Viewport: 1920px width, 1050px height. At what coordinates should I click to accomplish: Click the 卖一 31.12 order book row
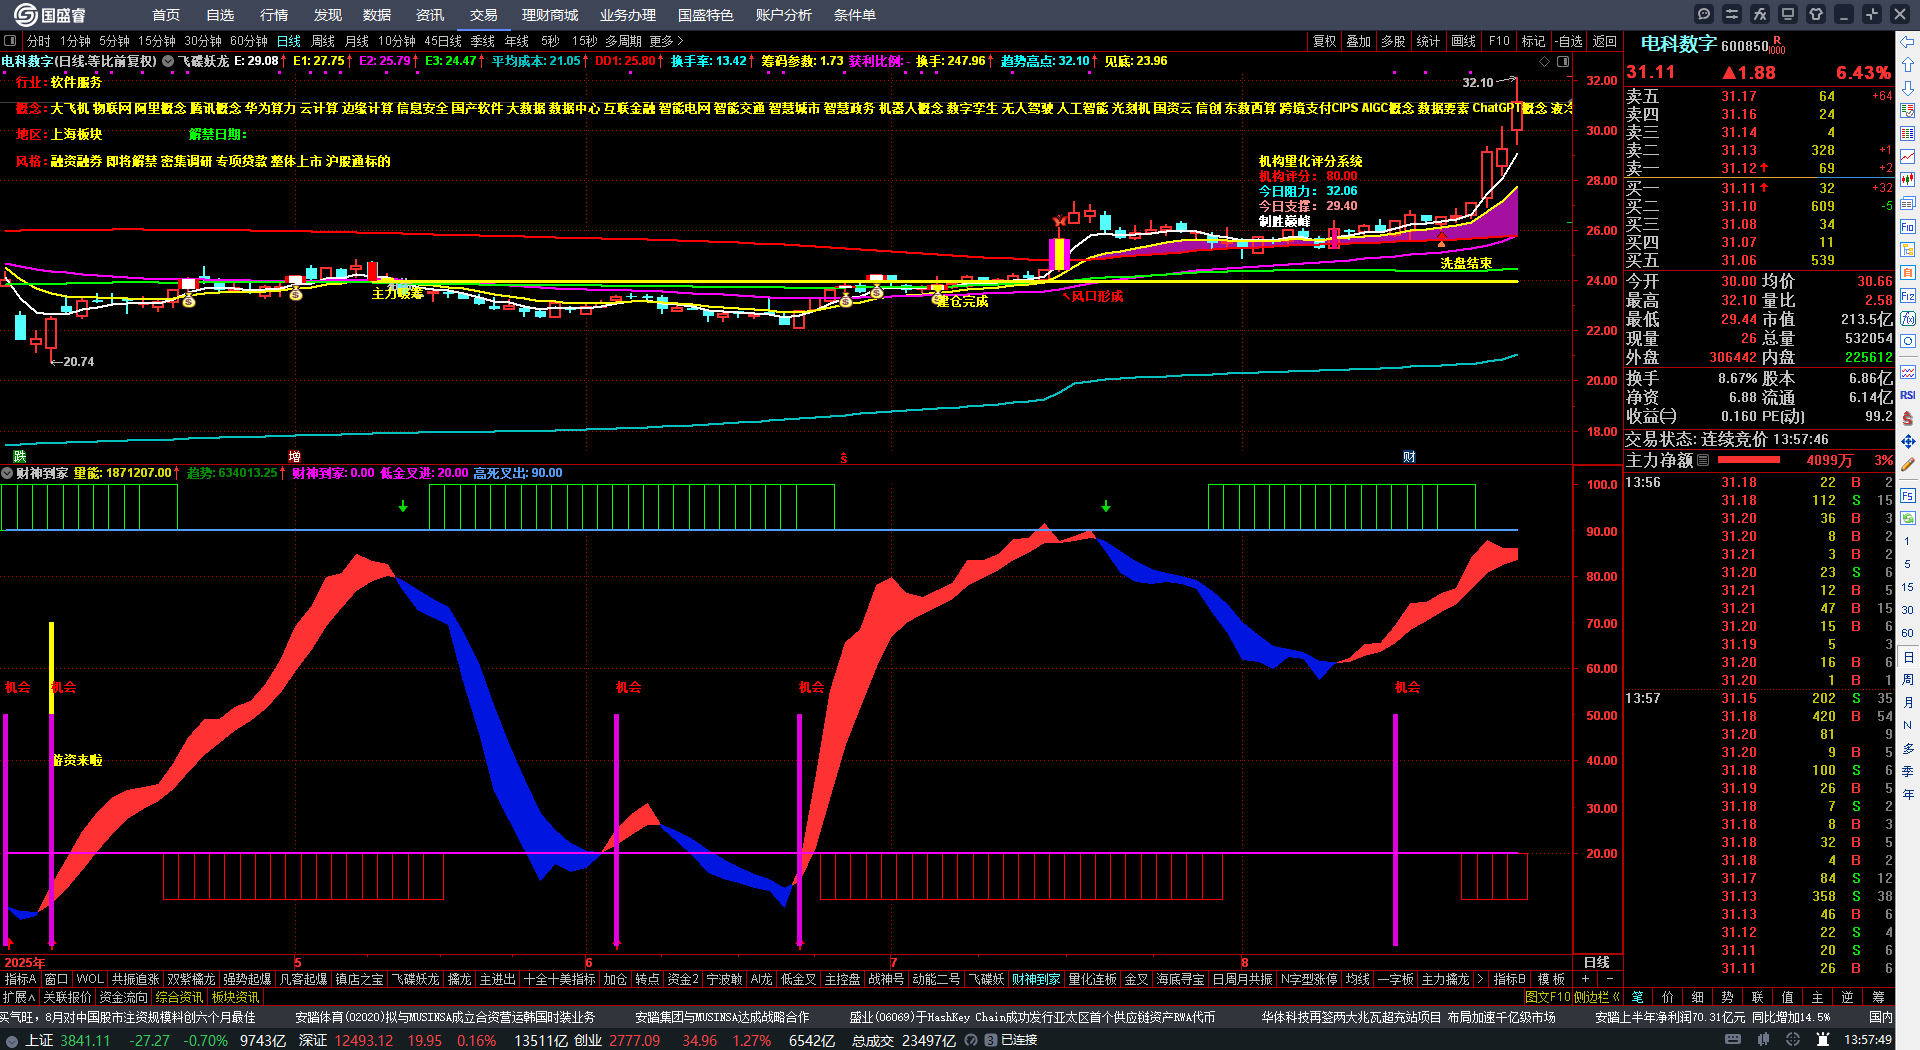(x=1759, y=168)
